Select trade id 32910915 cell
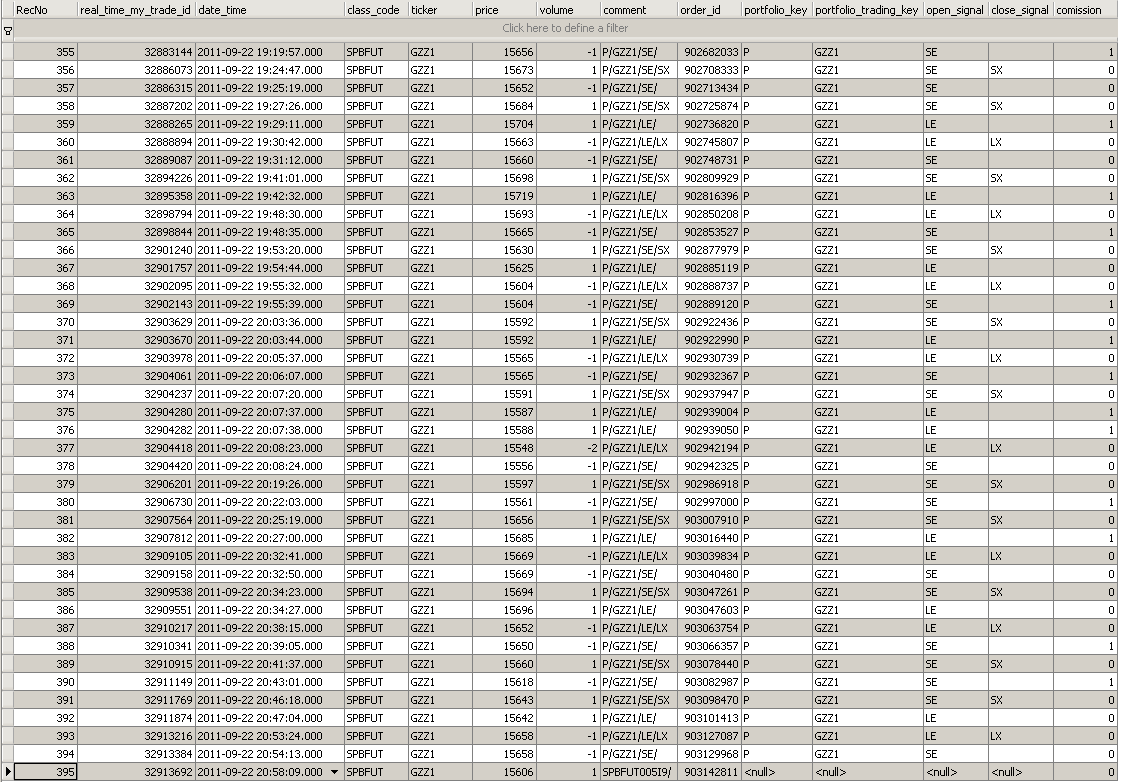 [136, 664]
